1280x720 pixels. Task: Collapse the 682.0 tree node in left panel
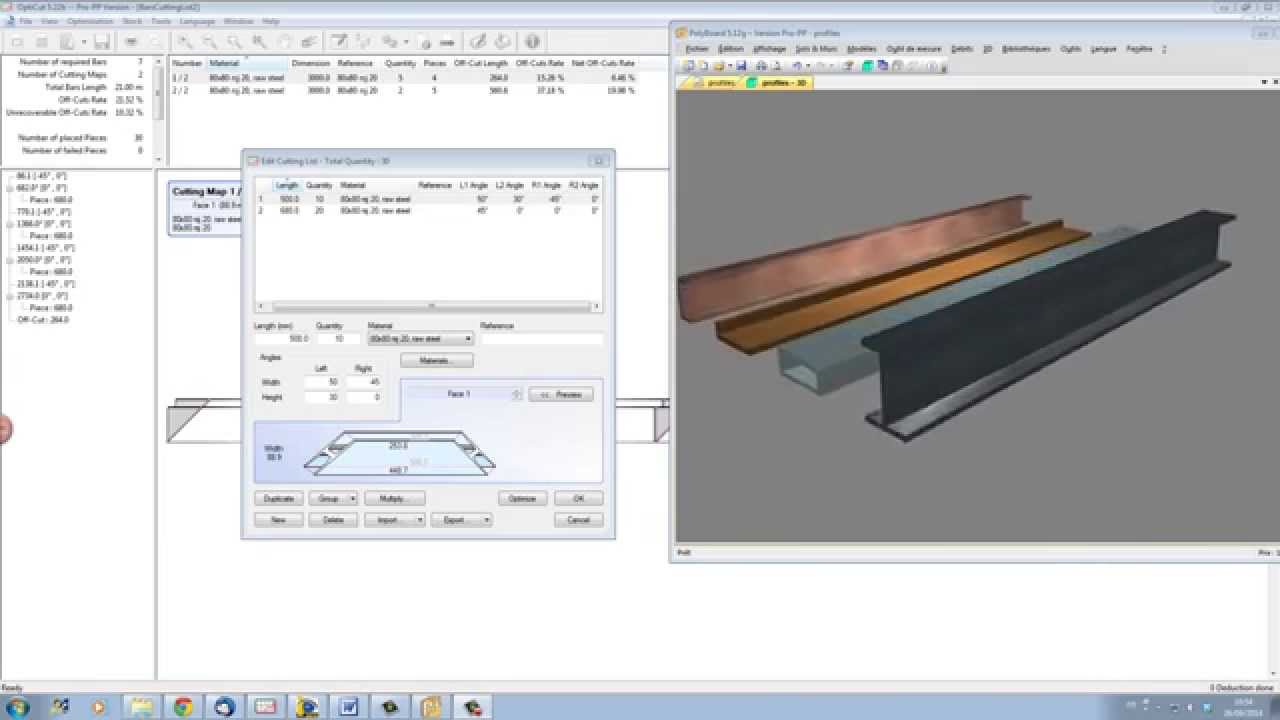(9, 188)
